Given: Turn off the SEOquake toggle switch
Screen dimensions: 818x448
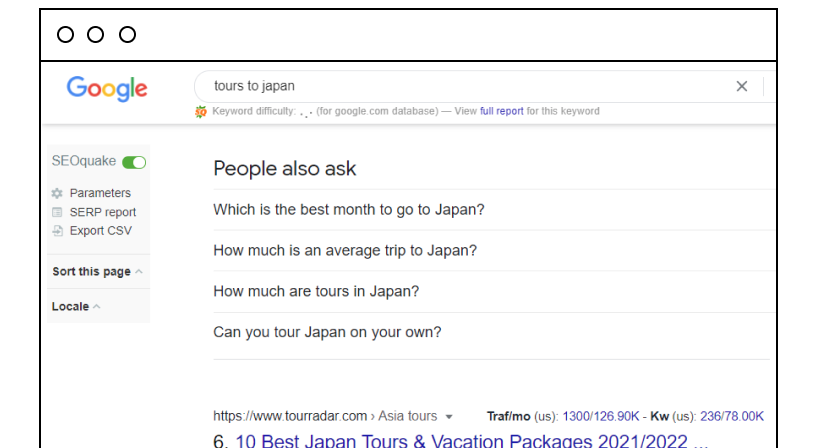Looking at the screenshot, I should point(134,162).
